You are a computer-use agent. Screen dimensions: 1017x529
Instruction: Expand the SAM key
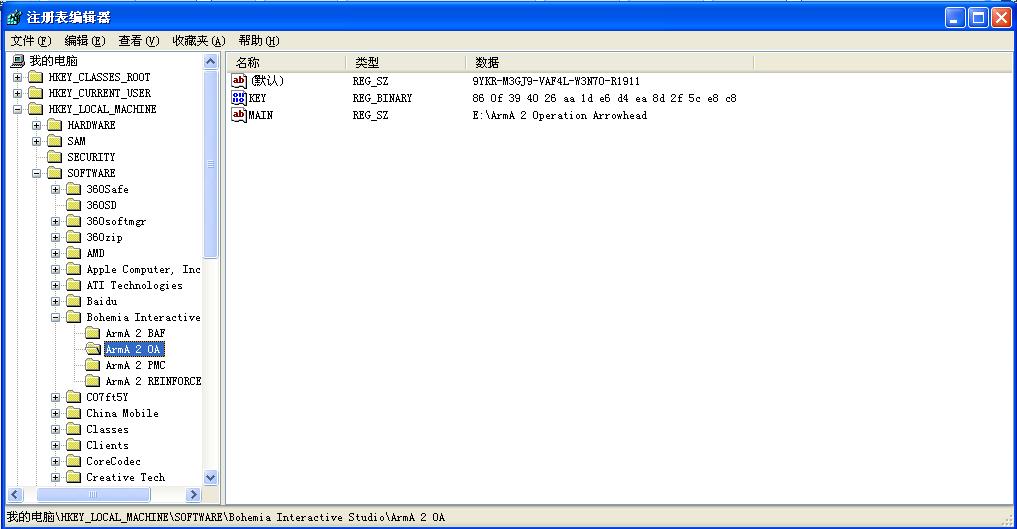36,141
